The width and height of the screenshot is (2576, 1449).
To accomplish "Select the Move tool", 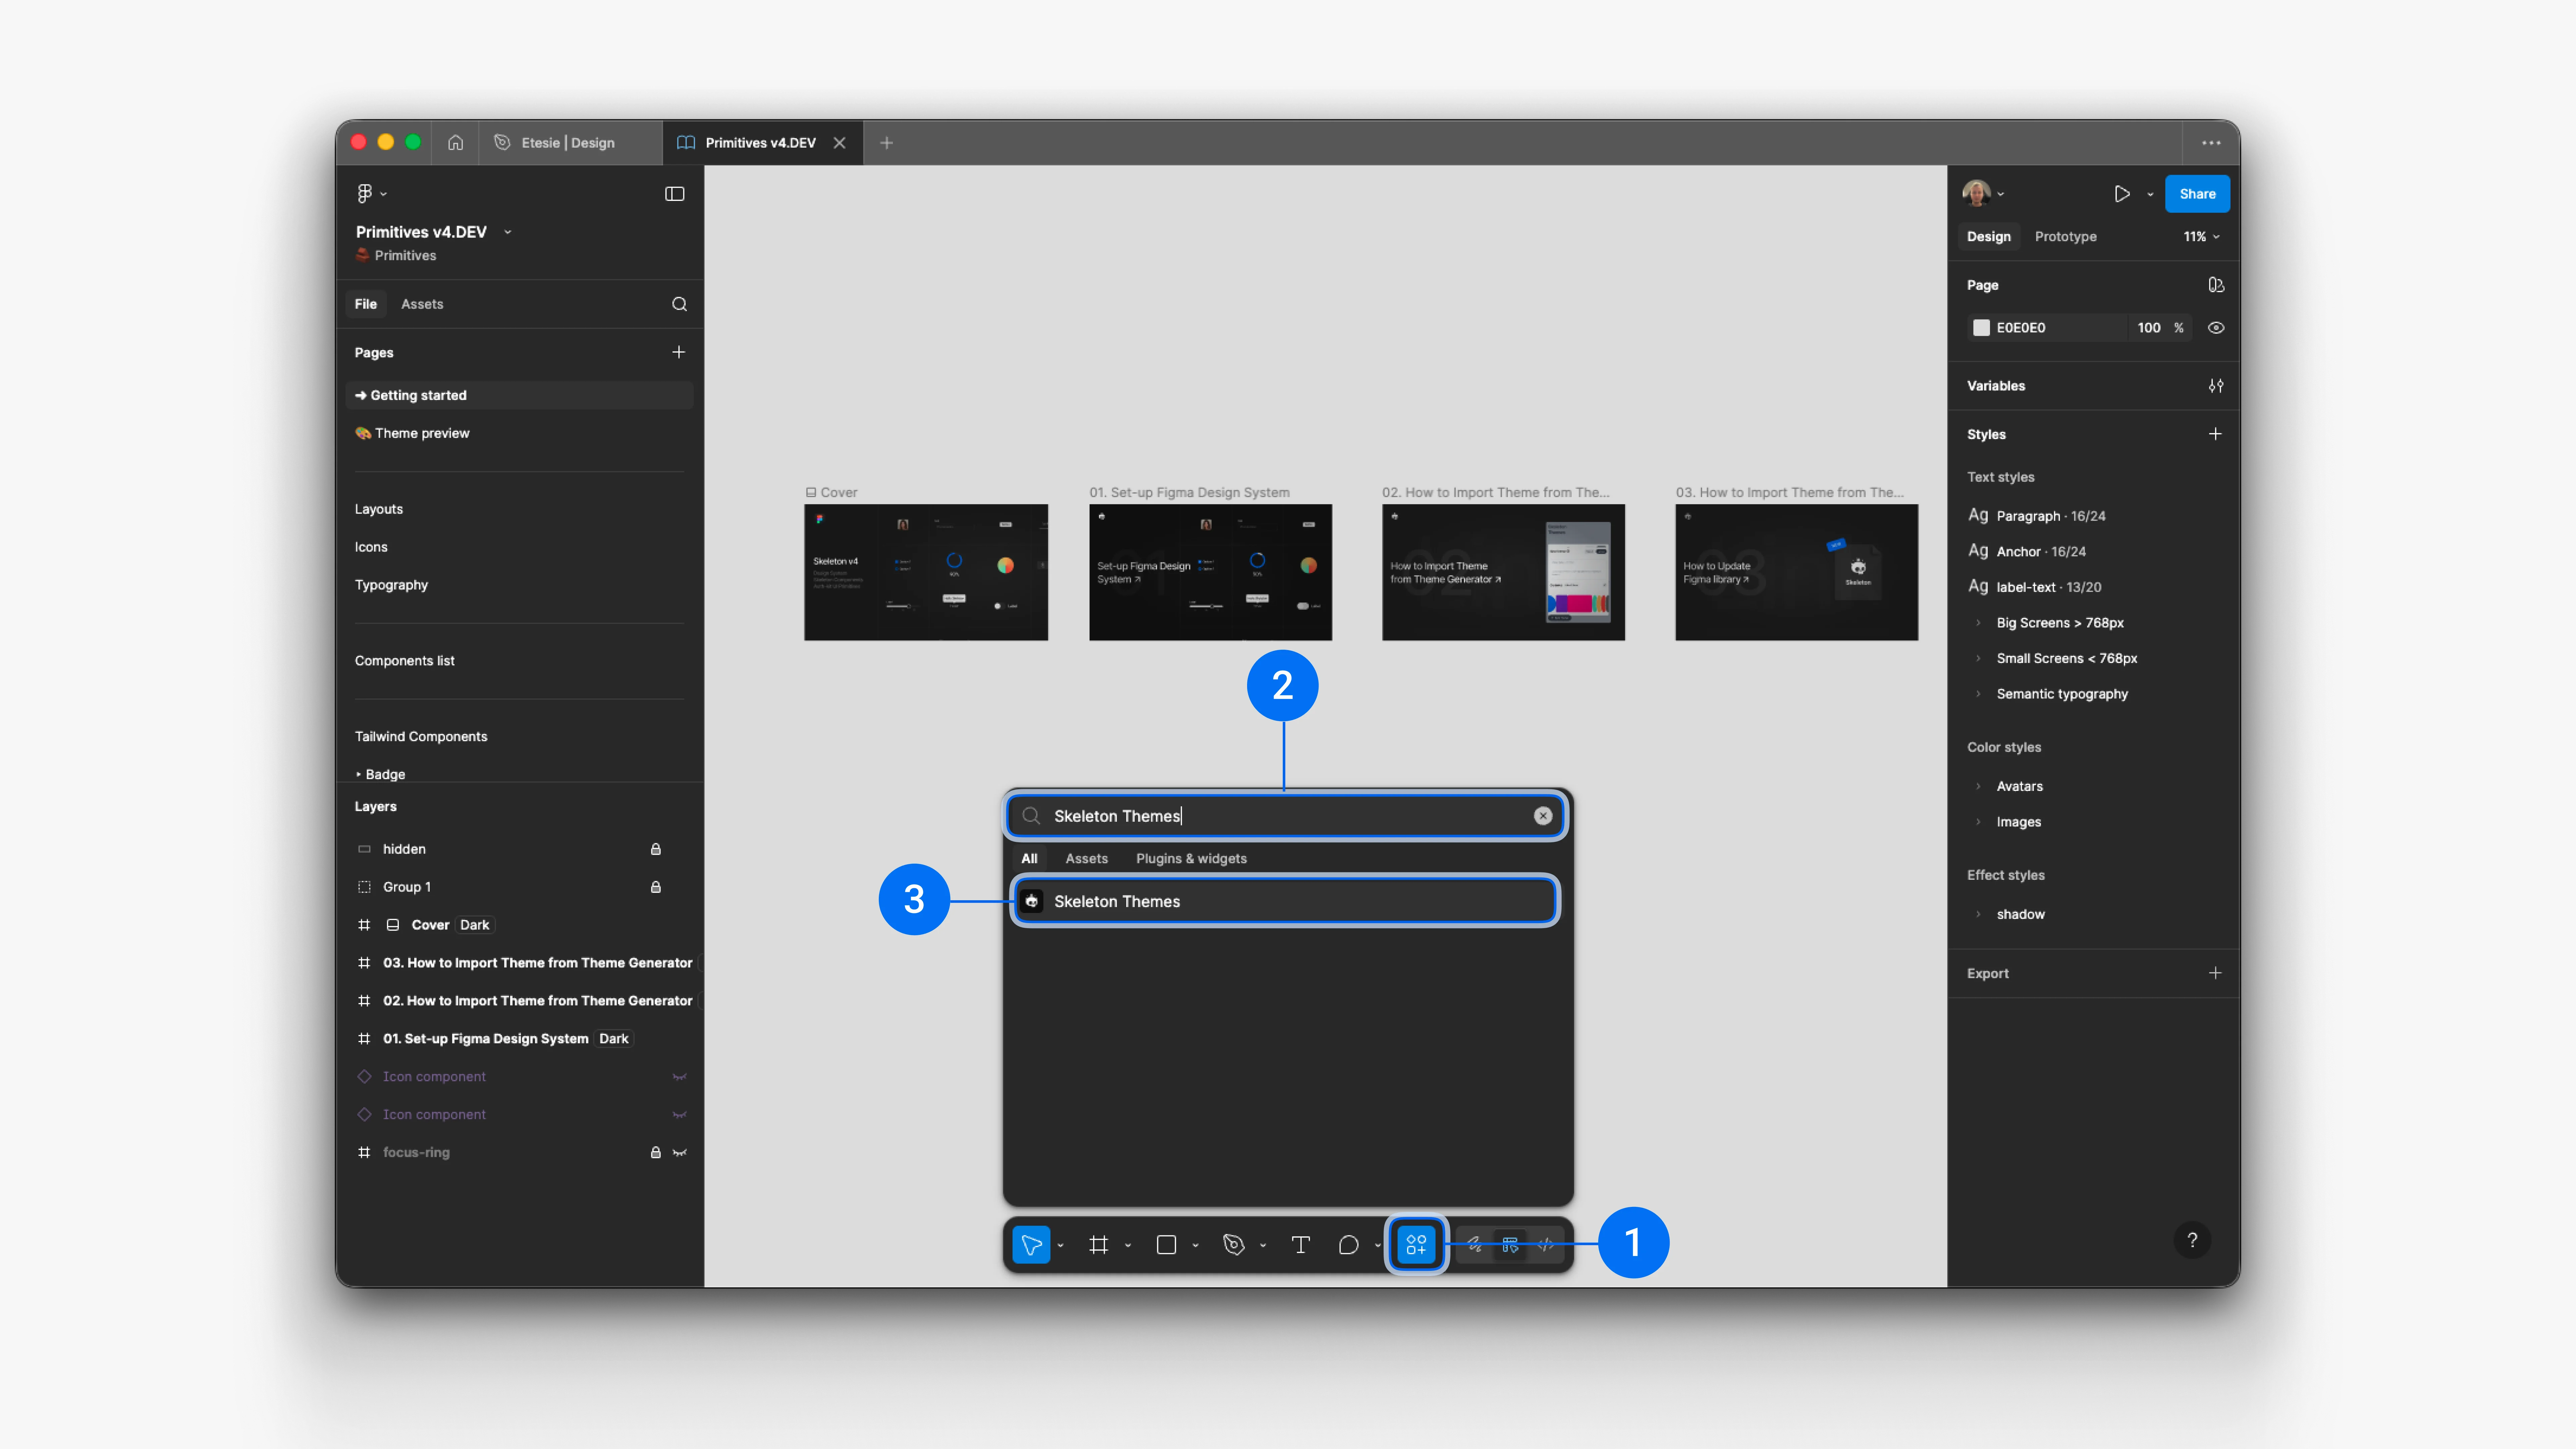I will click(x=1031, y=1245).
